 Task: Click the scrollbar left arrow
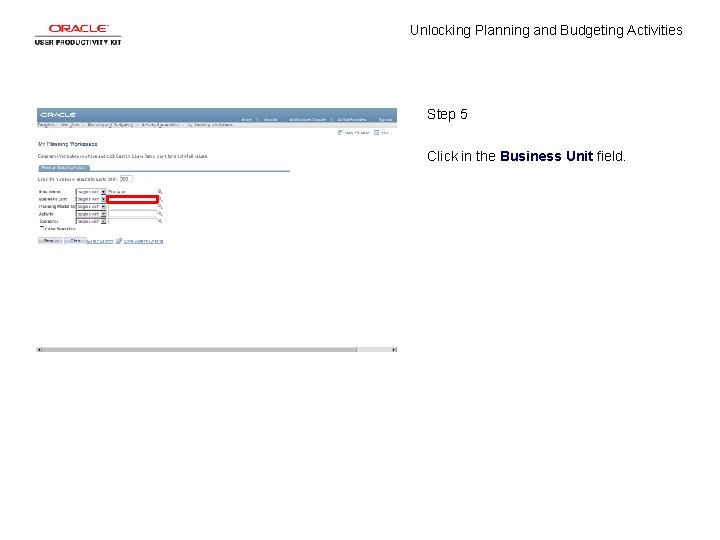pyautogui.click(x=39, y=349)
